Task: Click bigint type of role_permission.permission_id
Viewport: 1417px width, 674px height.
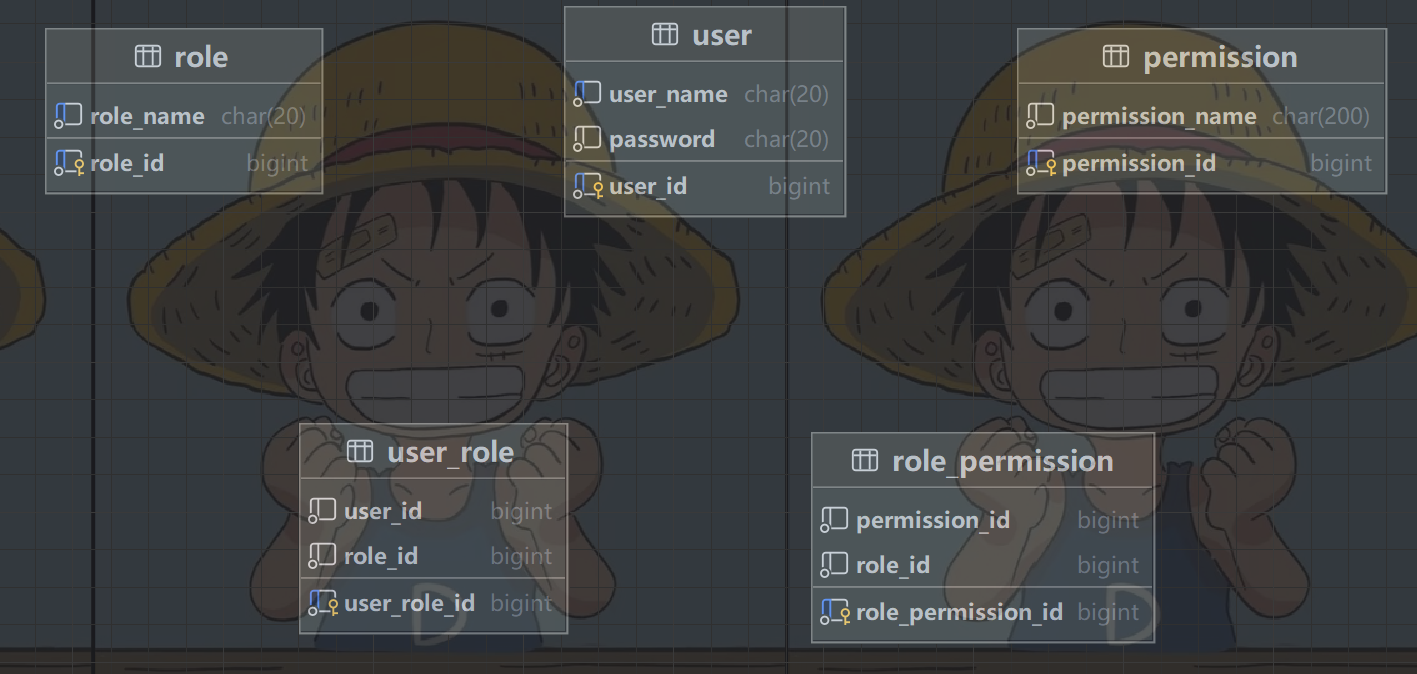Action: pos(1108,520)
